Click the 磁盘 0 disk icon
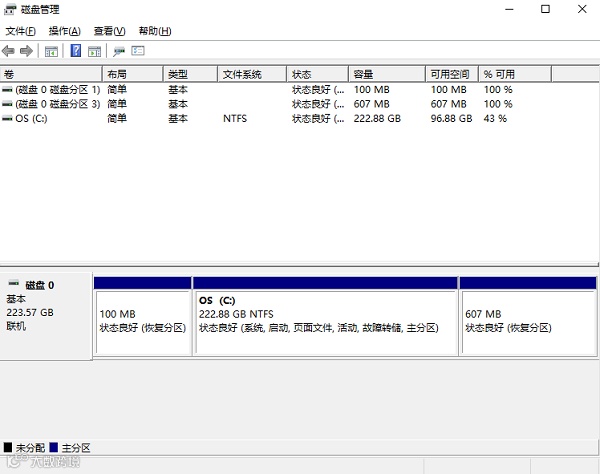Viewport: 600px width, 474px height. pyautogui.click(x=14, y=283)
